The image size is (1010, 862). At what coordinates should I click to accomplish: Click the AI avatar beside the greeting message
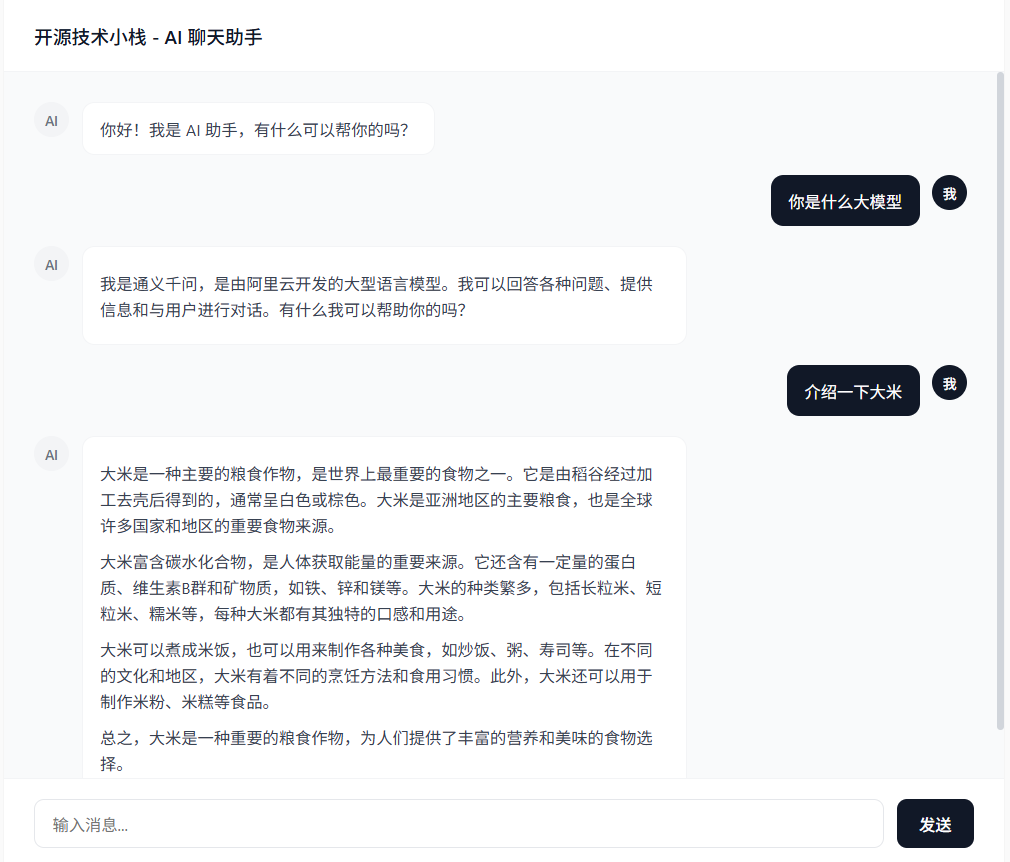pyautogui.click(x=51, y=120)
